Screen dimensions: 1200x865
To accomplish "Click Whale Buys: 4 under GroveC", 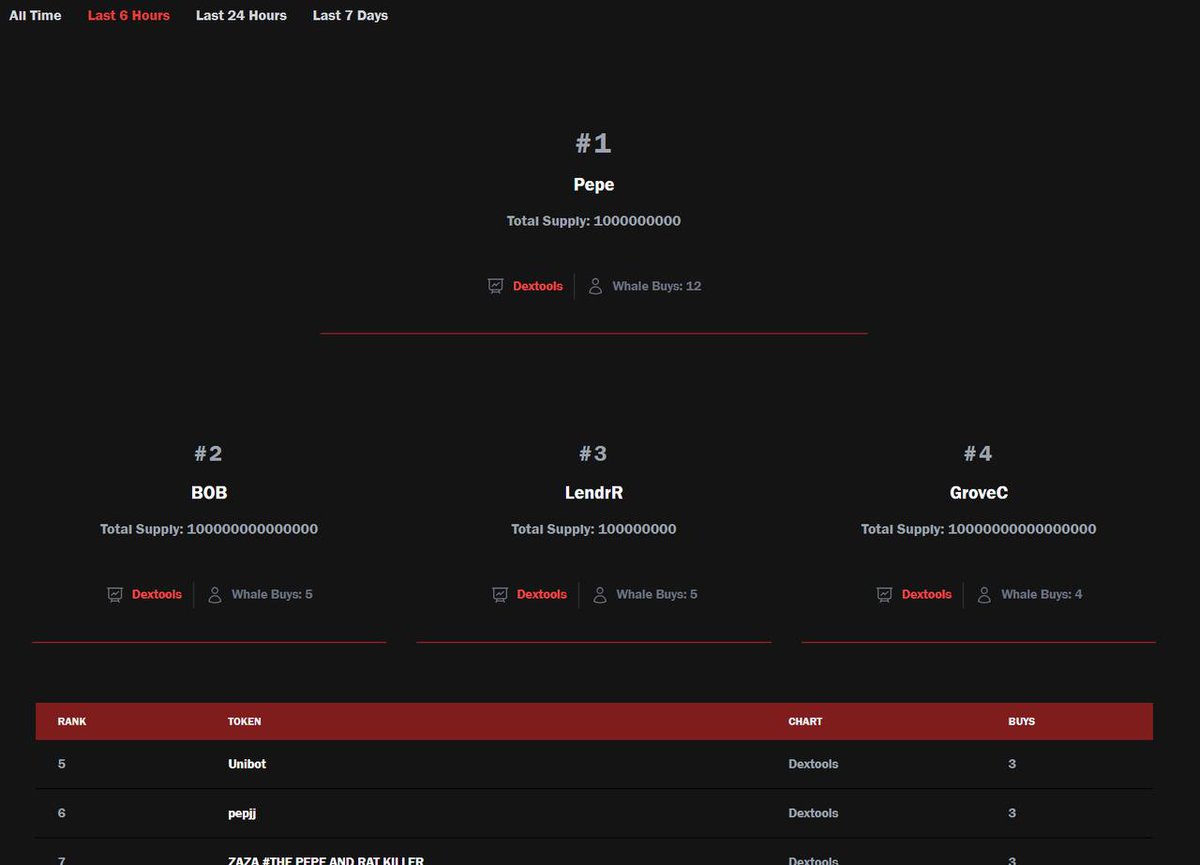I will (x=1042, y=594).
